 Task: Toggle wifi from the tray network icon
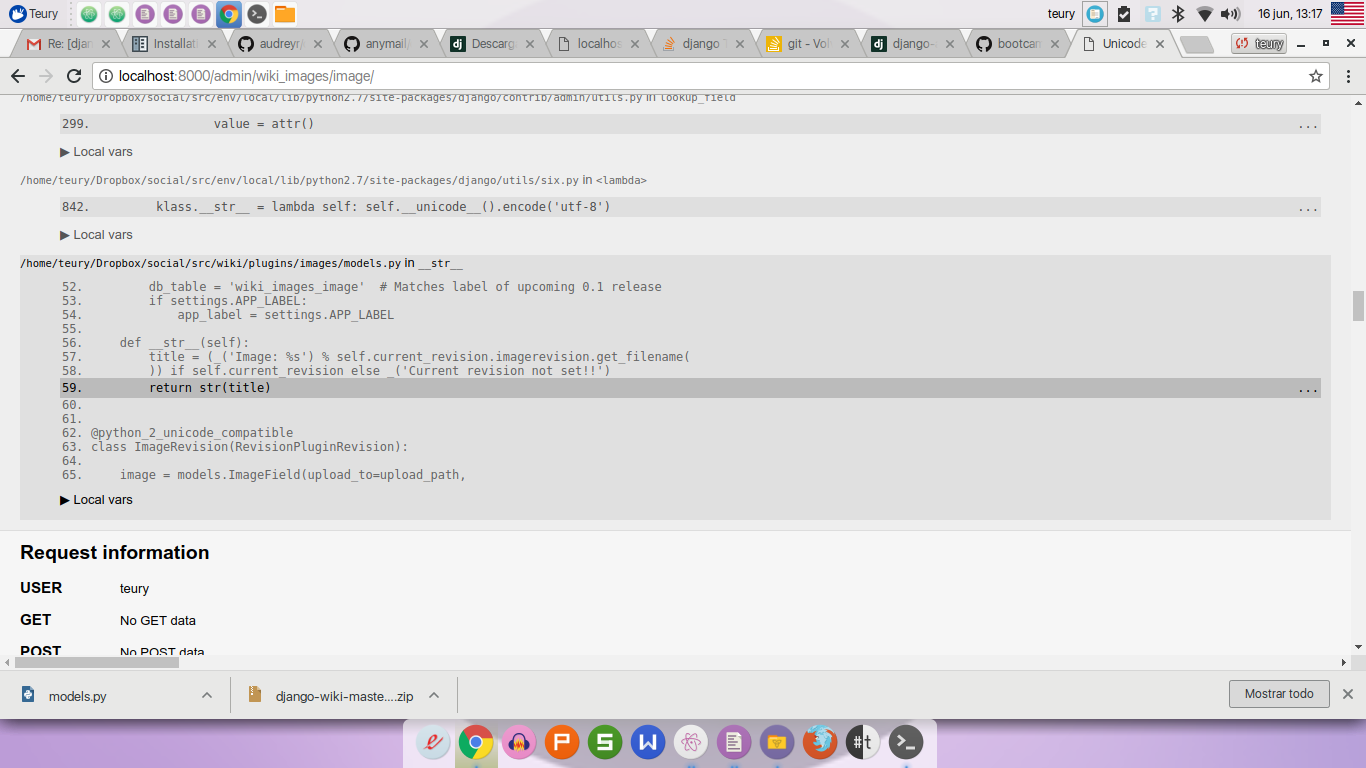[1205, 14]
